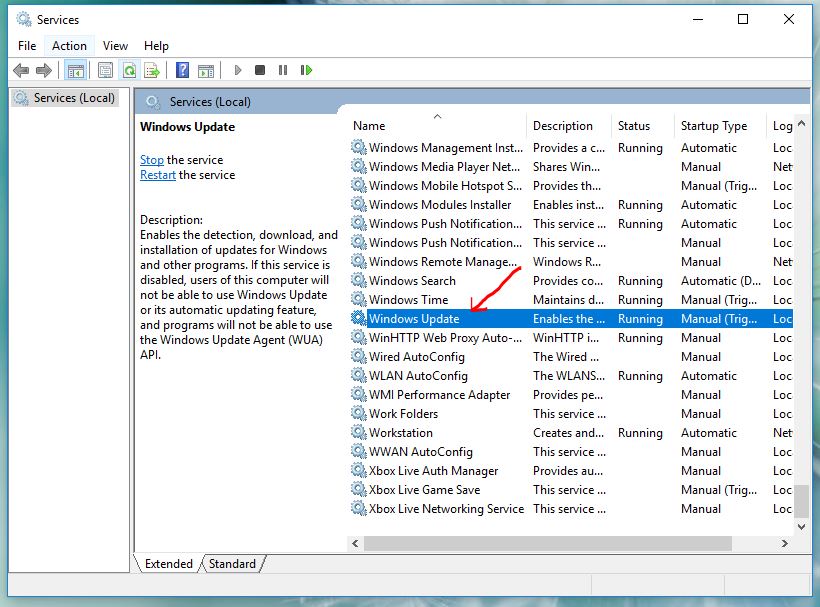The height and width of the screenshot is (607, 820).
Task: Toggle the Show/Hide Console Tree toolbar button
Action: pyautogui.click(x=75, y=70)
